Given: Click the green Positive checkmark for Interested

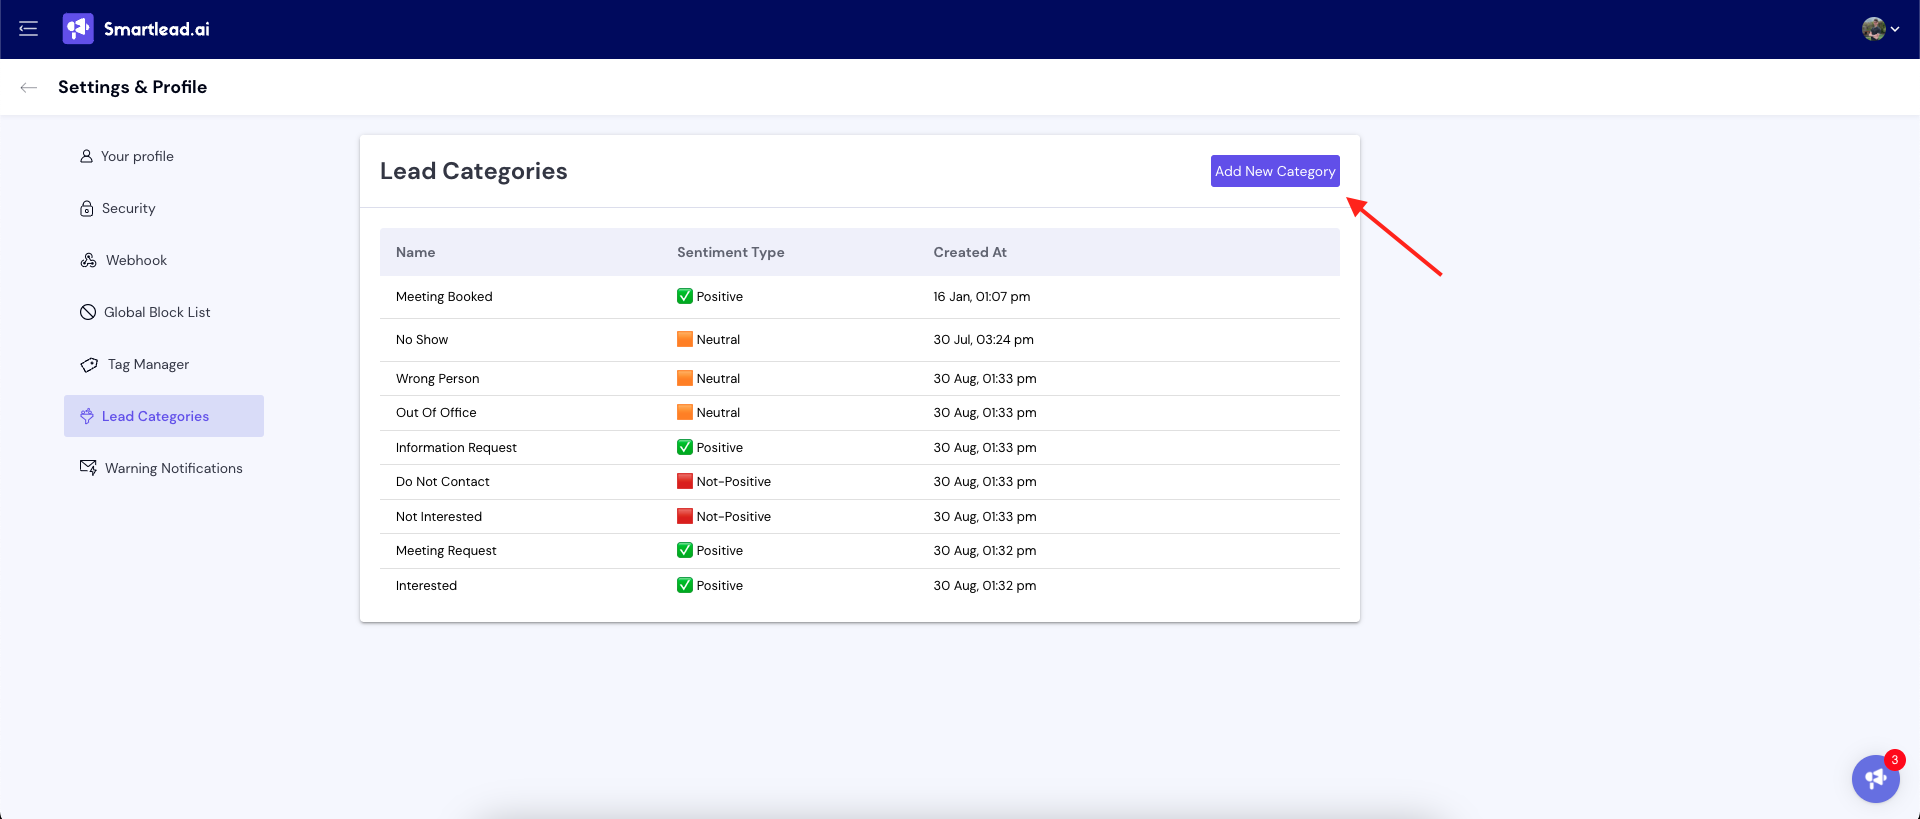Looking at the screenshot, I should click(x=685, y=585).
